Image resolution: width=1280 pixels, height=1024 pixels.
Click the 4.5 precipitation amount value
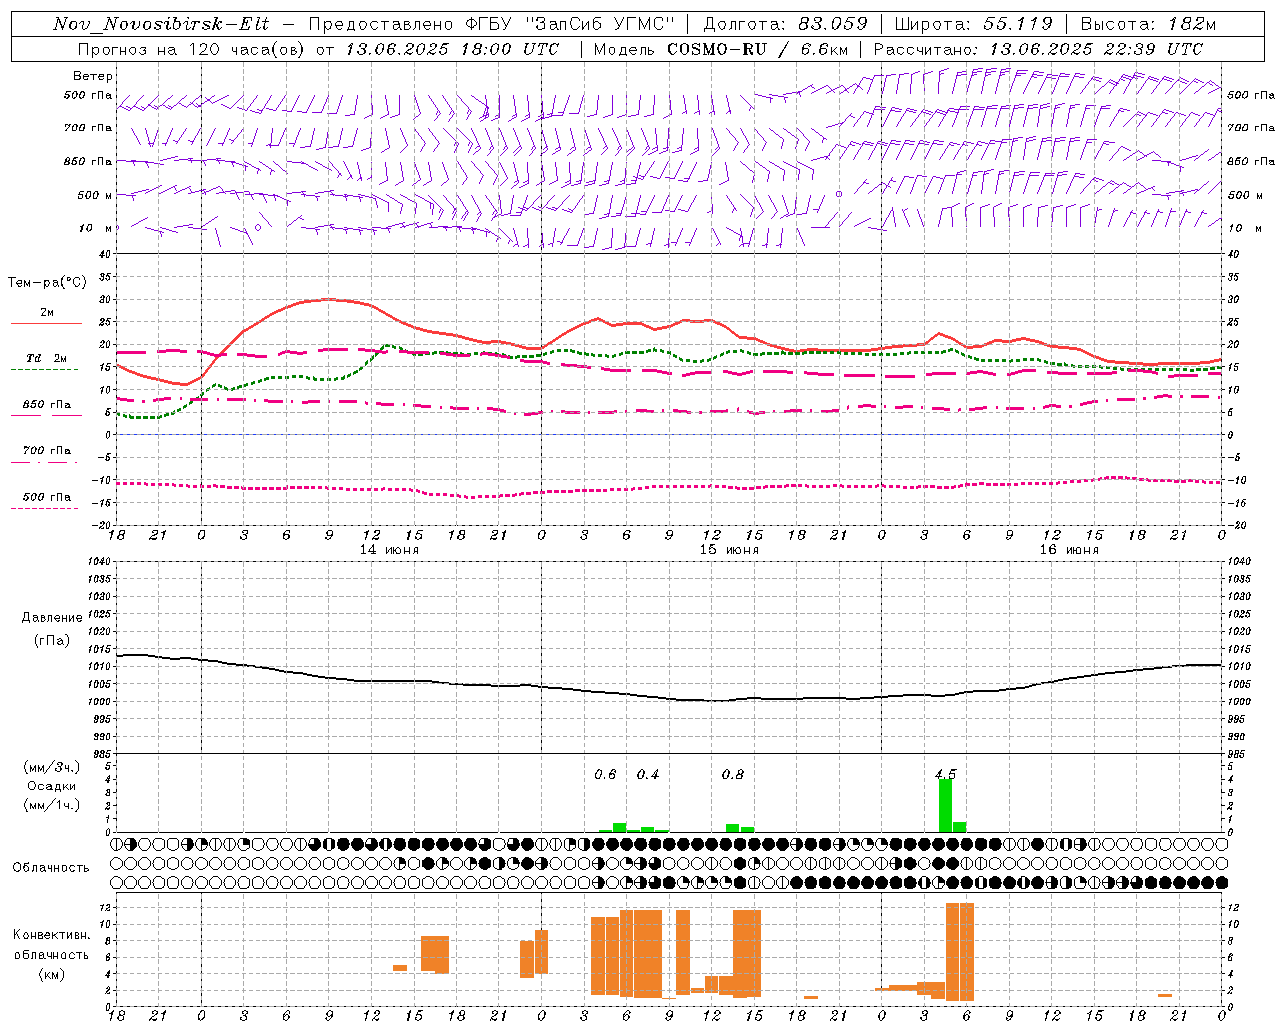(x=945, y=775)
